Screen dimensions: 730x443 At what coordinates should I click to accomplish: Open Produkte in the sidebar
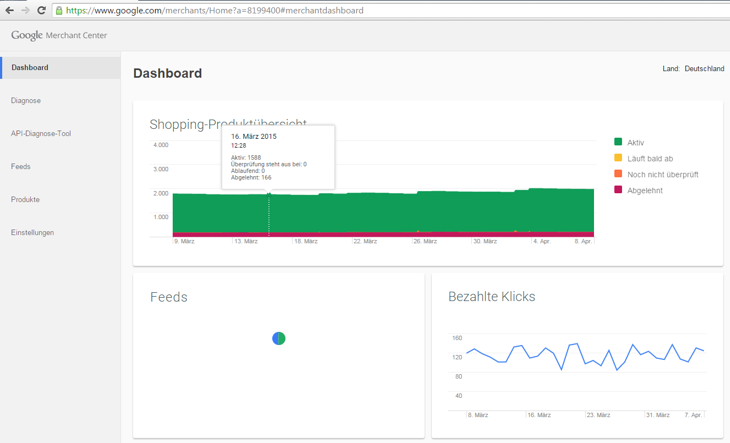[x=25, y=200]
